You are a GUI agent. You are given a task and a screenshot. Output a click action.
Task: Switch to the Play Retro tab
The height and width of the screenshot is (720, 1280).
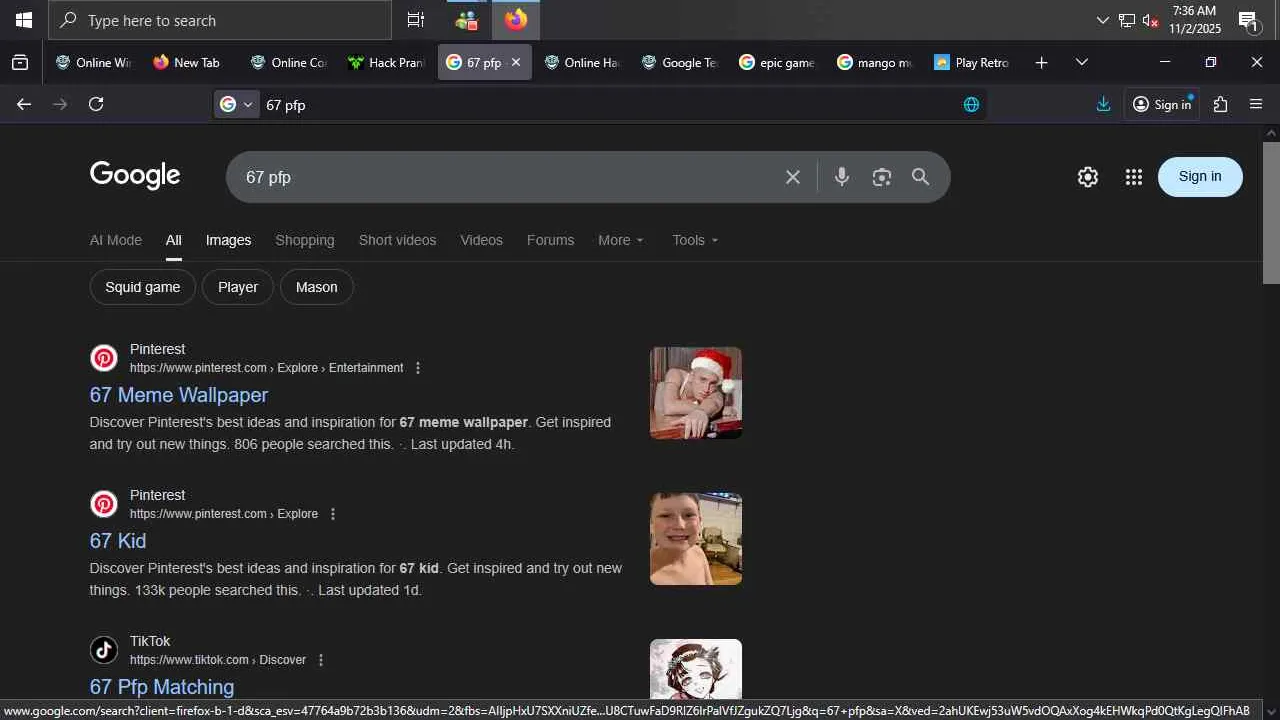point(972,62)
